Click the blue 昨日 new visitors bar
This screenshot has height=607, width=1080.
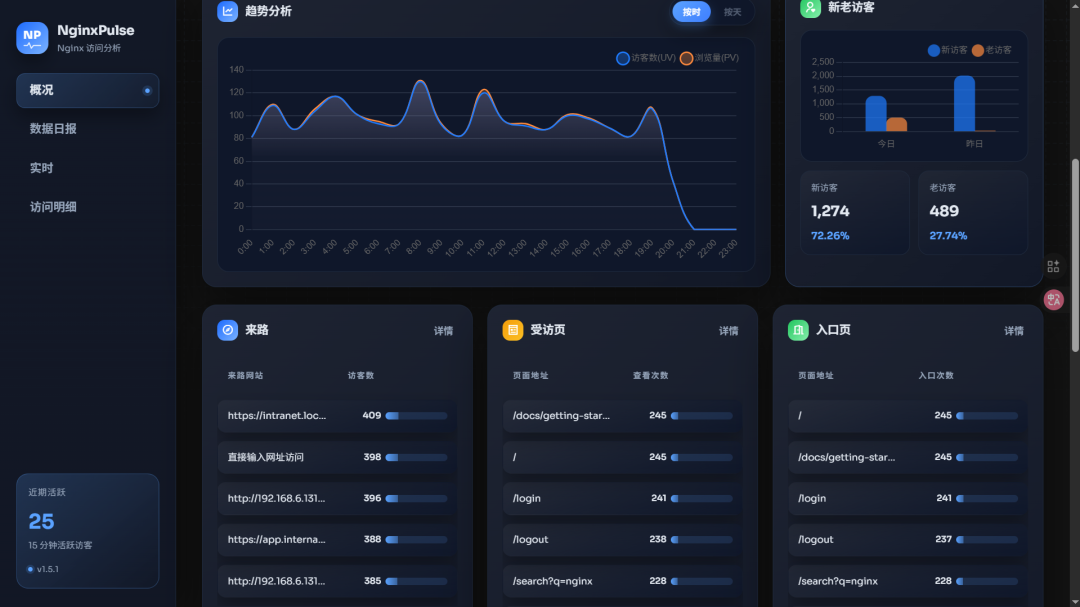(x=964, y=103)
